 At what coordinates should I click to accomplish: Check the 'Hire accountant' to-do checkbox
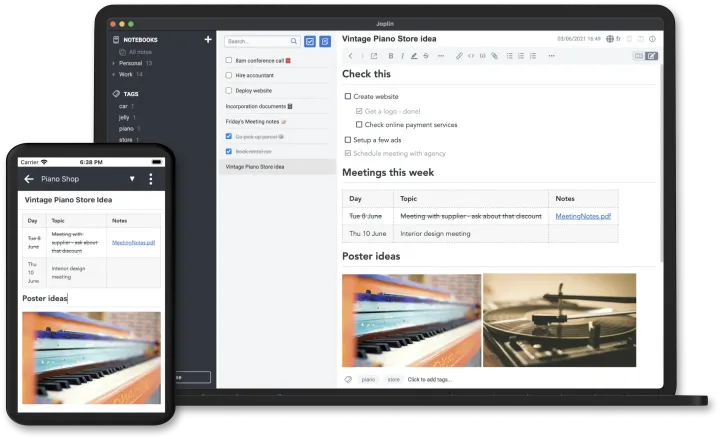[229, 74]
